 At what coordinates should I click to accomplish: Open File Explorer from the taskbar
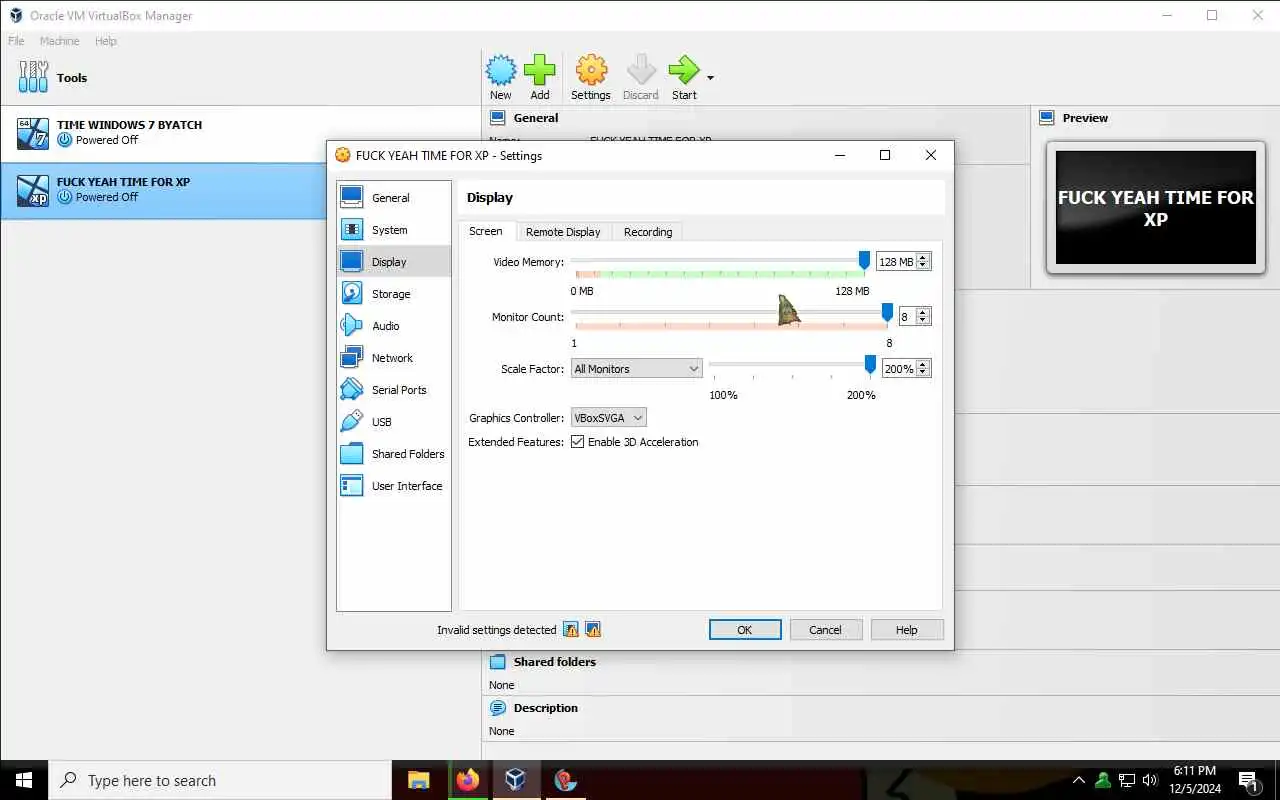click(x=419, y=780)
